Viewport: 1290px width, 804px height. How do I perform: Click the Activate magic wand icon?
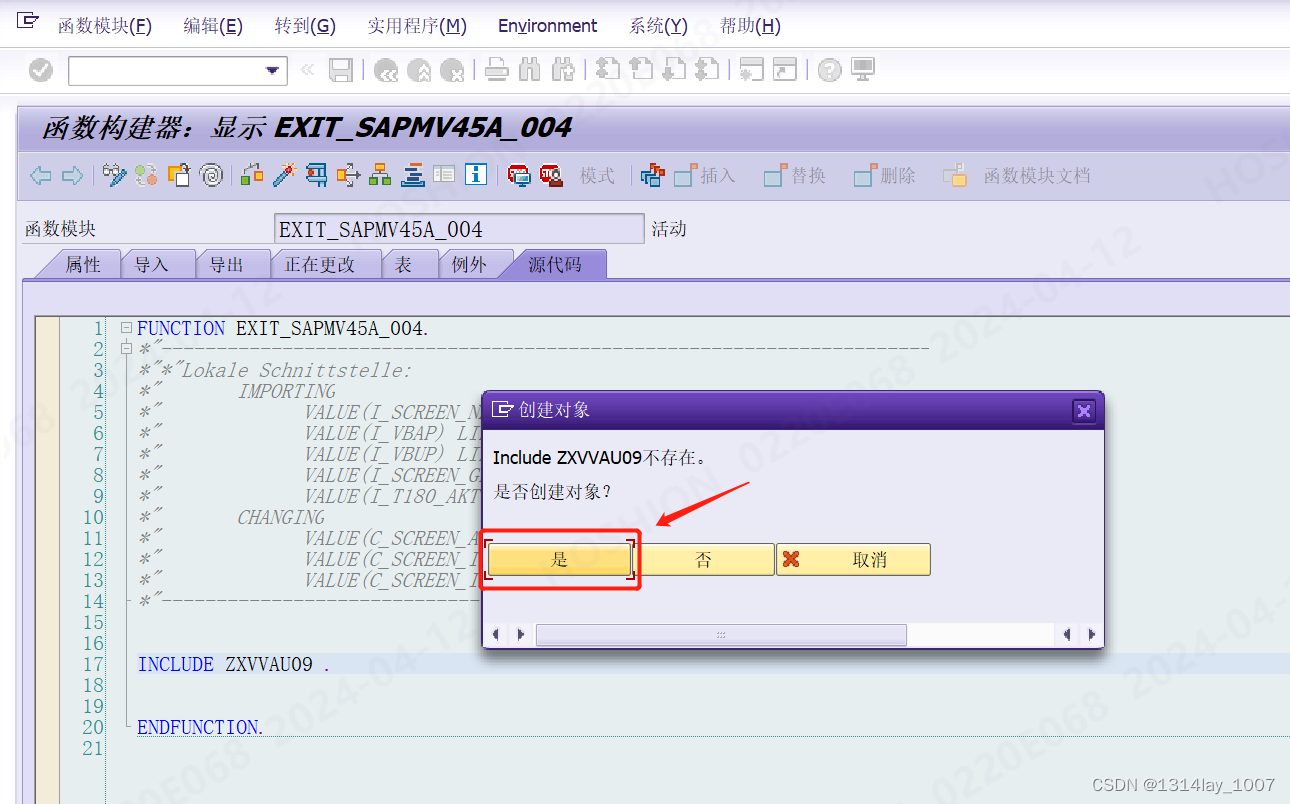285,176
